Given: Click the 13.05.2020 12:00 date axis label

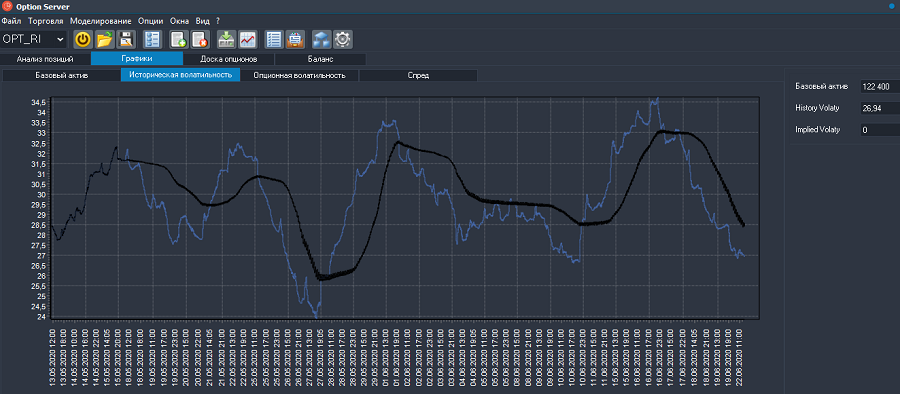Looking at the screenshot, I should tap(52, 357).
